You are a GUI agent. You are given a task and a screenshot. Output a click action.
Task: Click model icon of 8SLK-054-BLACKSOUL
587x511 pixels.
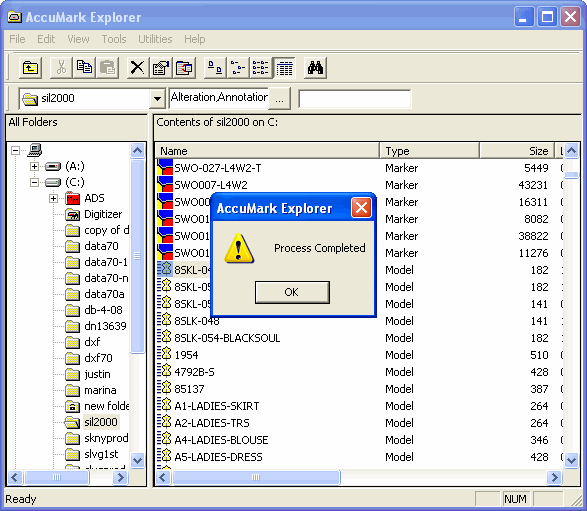(164, 337)
